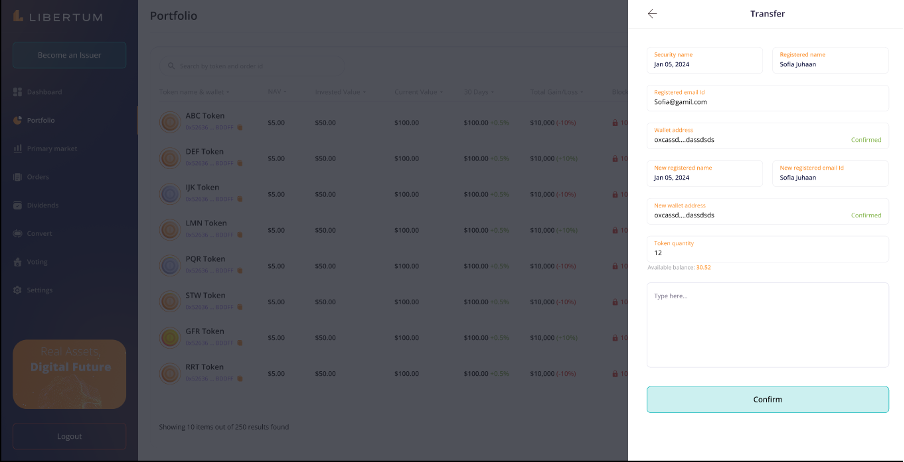This screenshot has height=462, width=904.
Task: Focus the 'Type here...' text area
Action: [x=767, y=325]
